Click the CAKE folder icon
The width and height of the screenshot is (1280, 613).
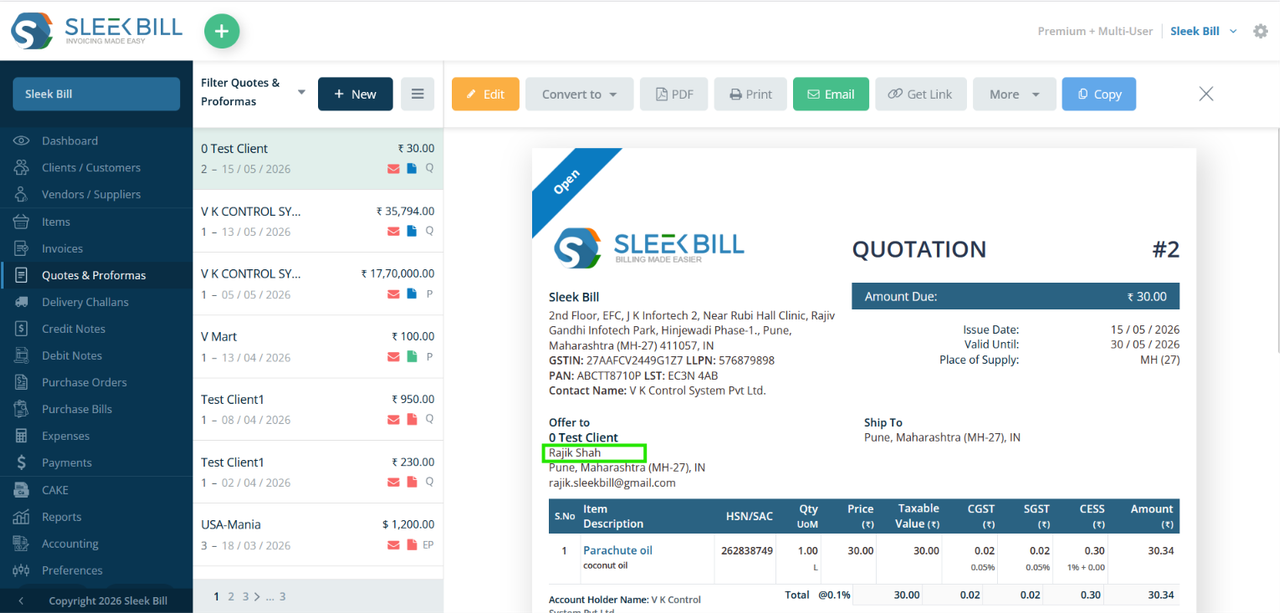pos(21,490)
